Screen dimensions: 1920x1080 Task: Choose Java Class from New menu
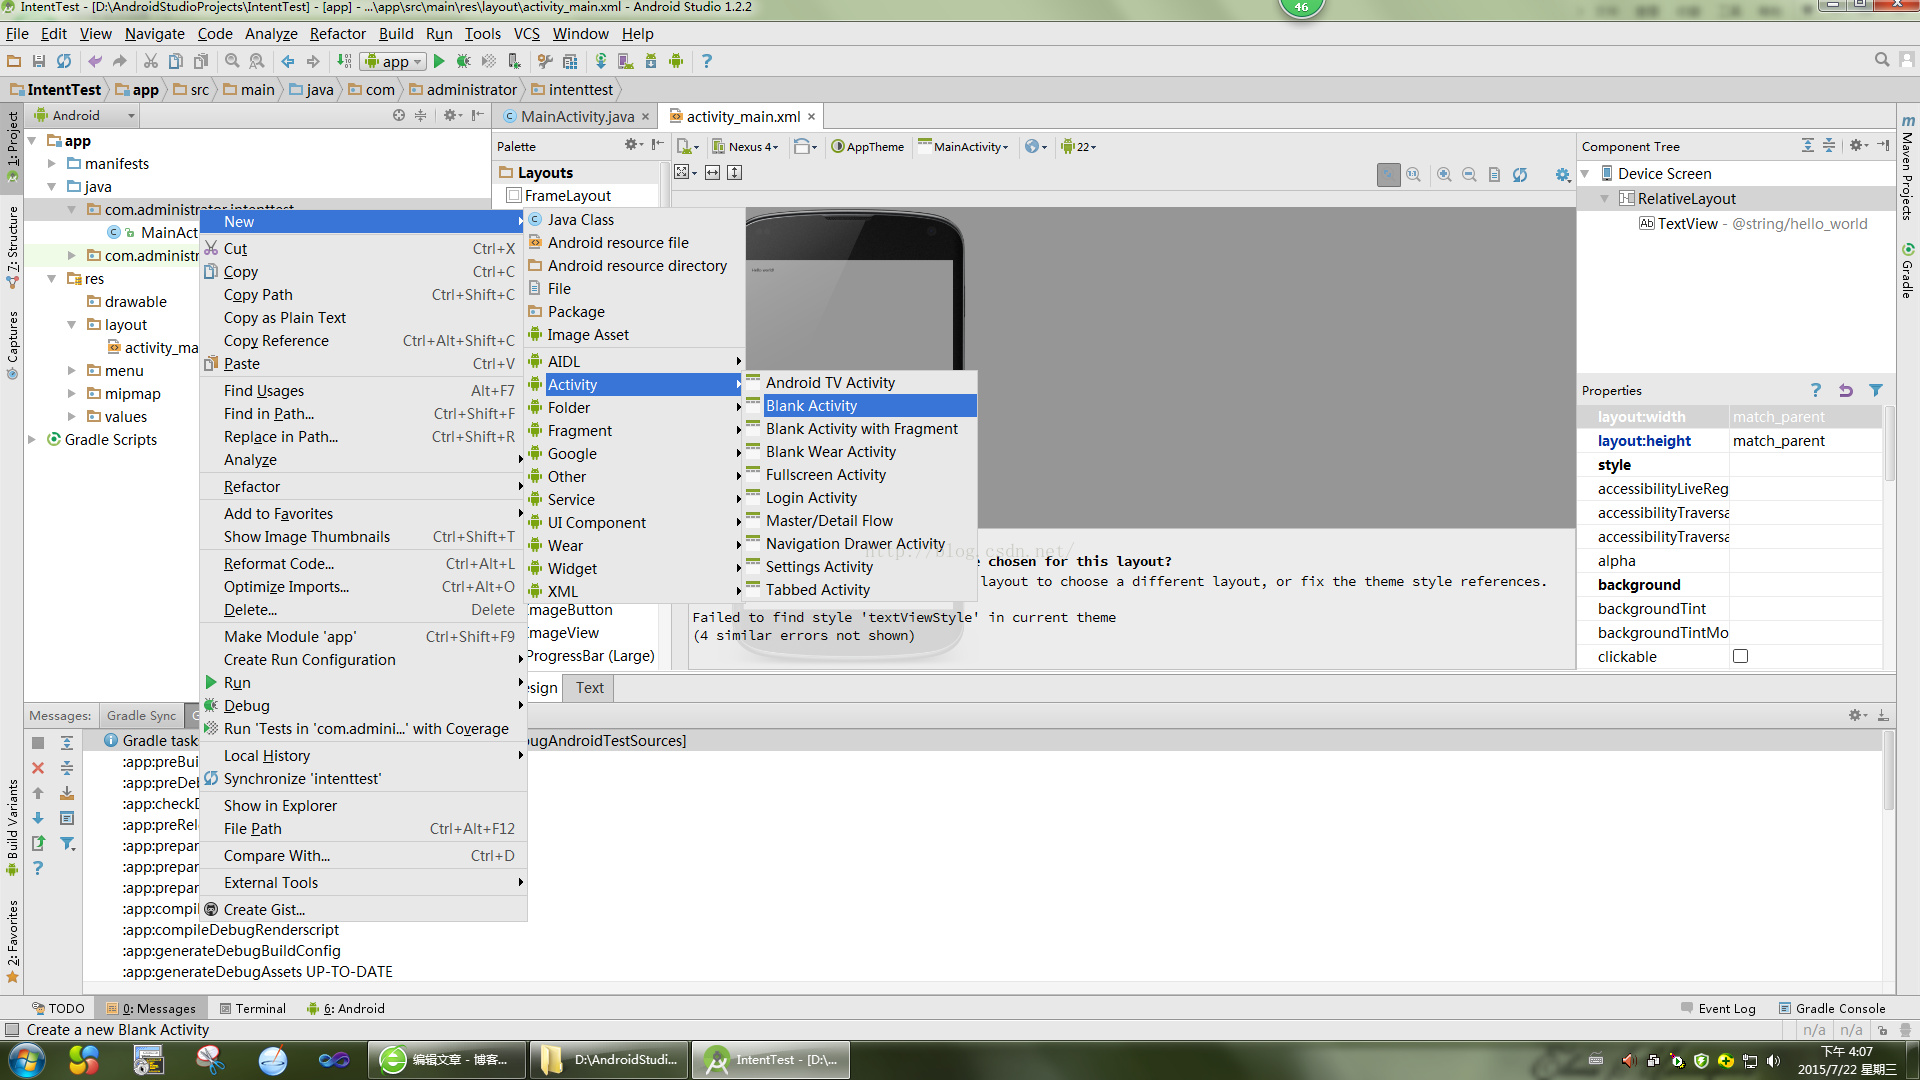coord(635,220)
